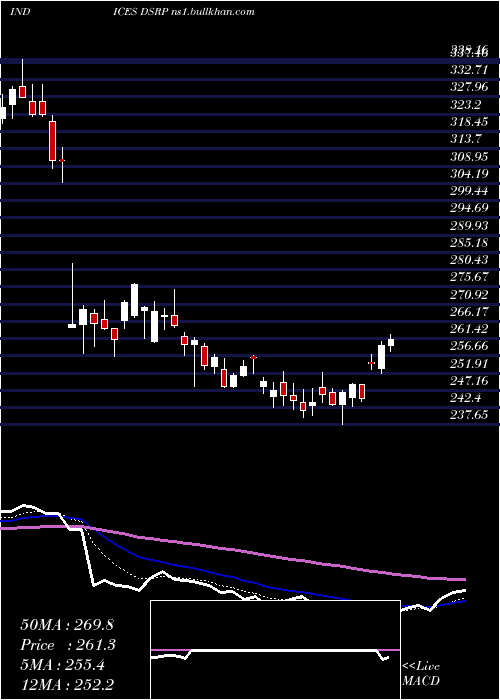The width and height of the screenshot is (500, 700).
Task: Click the Price : 261.3 readout
Action: pos(68,645)
